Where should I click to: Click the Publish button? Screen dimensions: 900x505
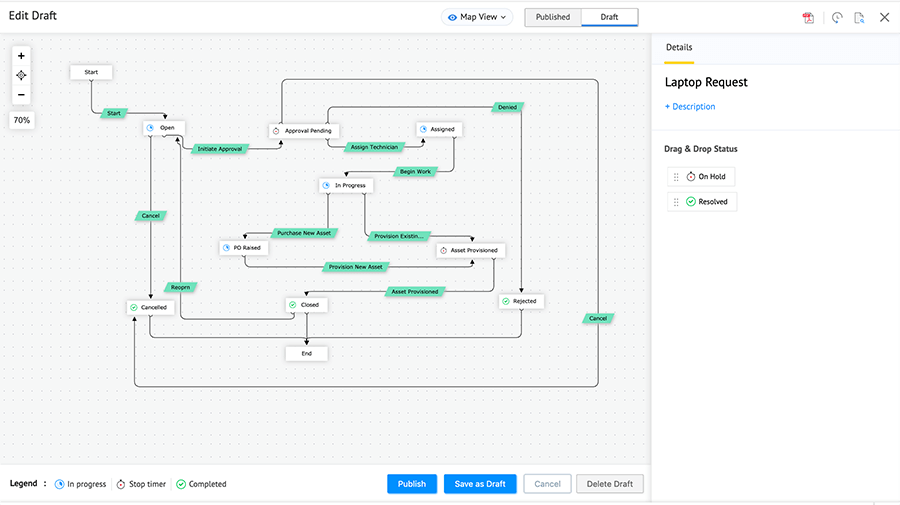click(x=412, y=484)
